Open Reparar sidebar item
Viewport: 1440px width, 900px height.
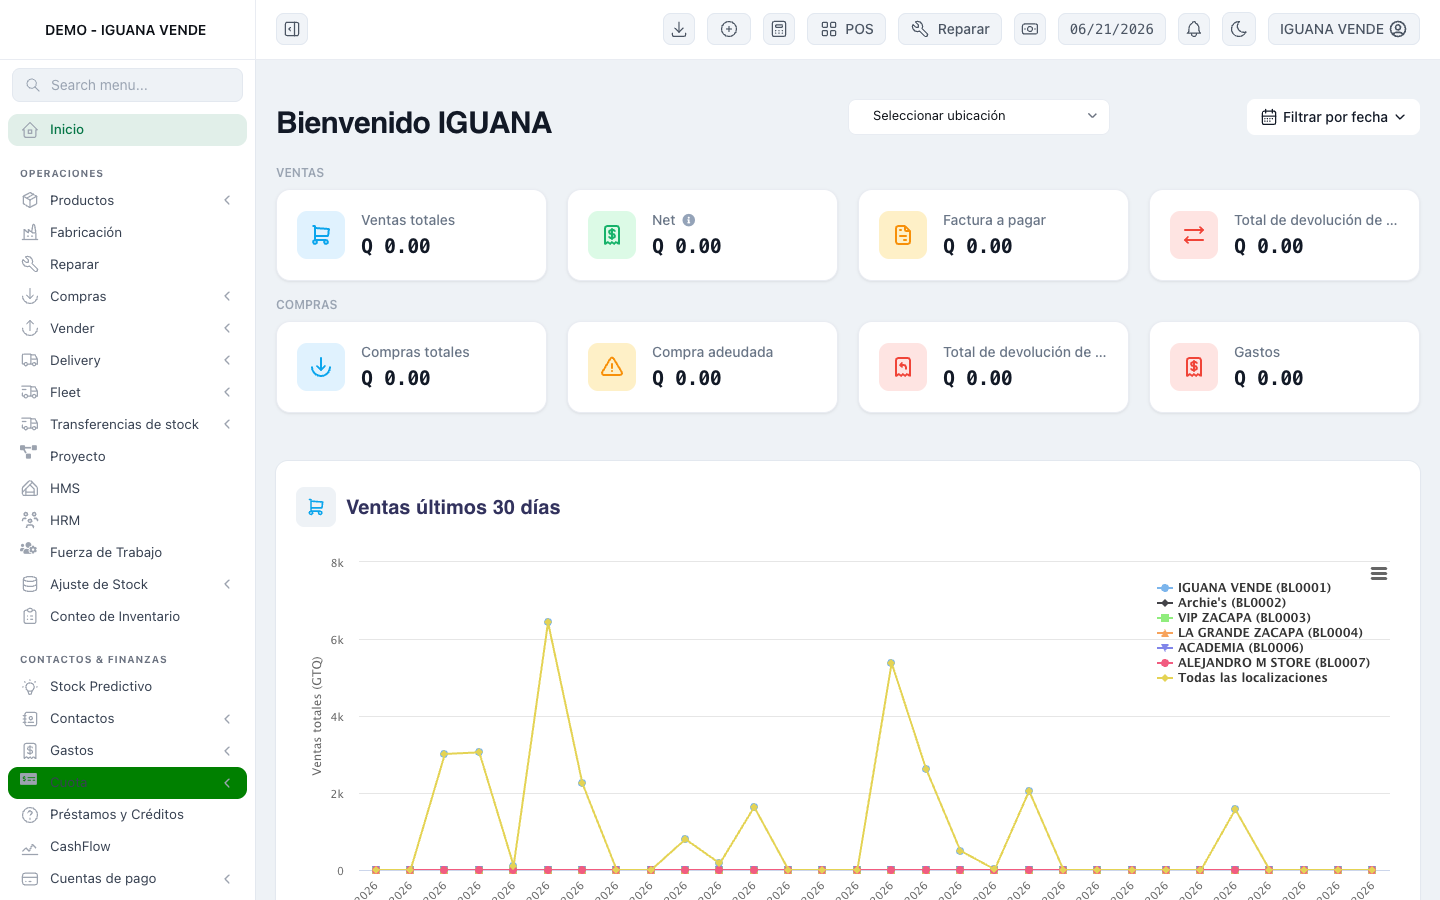[x=127, y=264]
